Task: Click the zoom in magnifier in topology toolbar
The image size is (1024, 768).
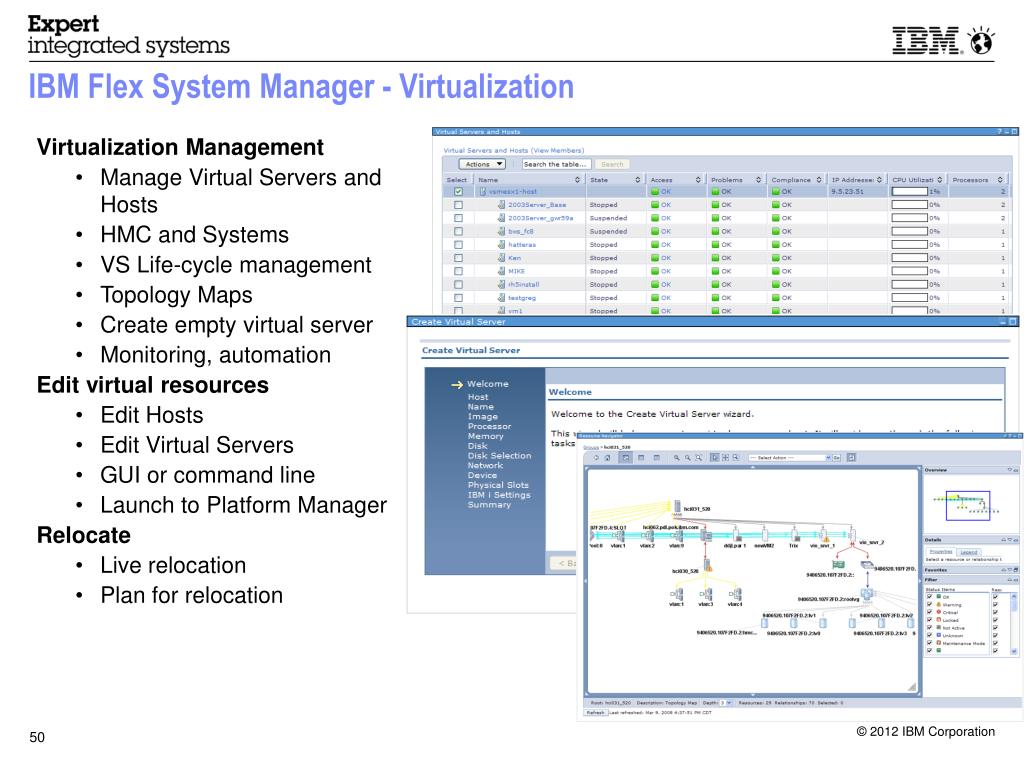Action: pyautogui.click(x=677, y=458)
